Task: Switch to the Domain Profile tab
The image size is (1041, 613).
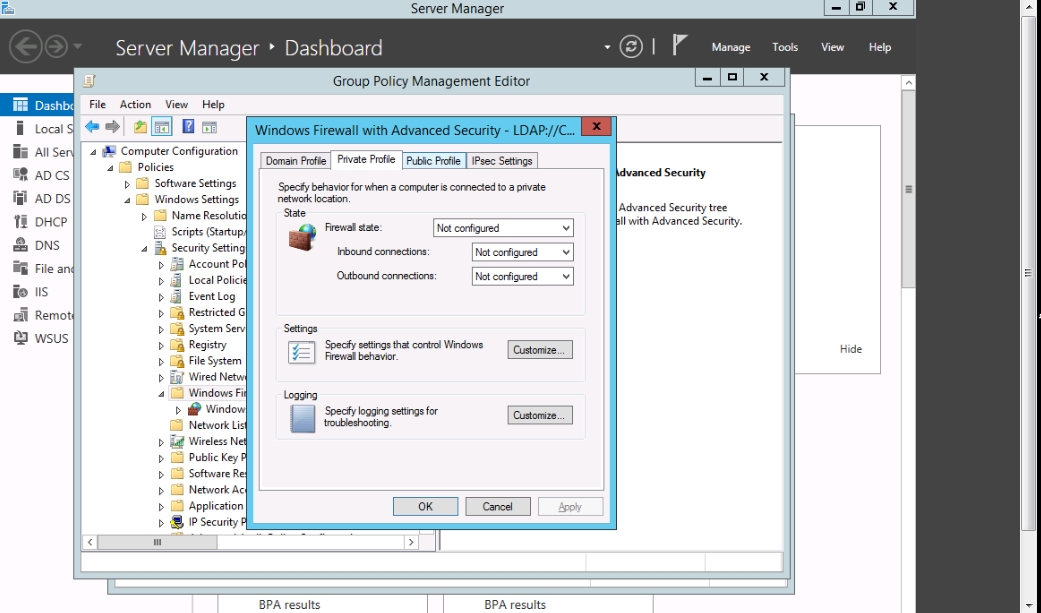Action: (295, 161)
